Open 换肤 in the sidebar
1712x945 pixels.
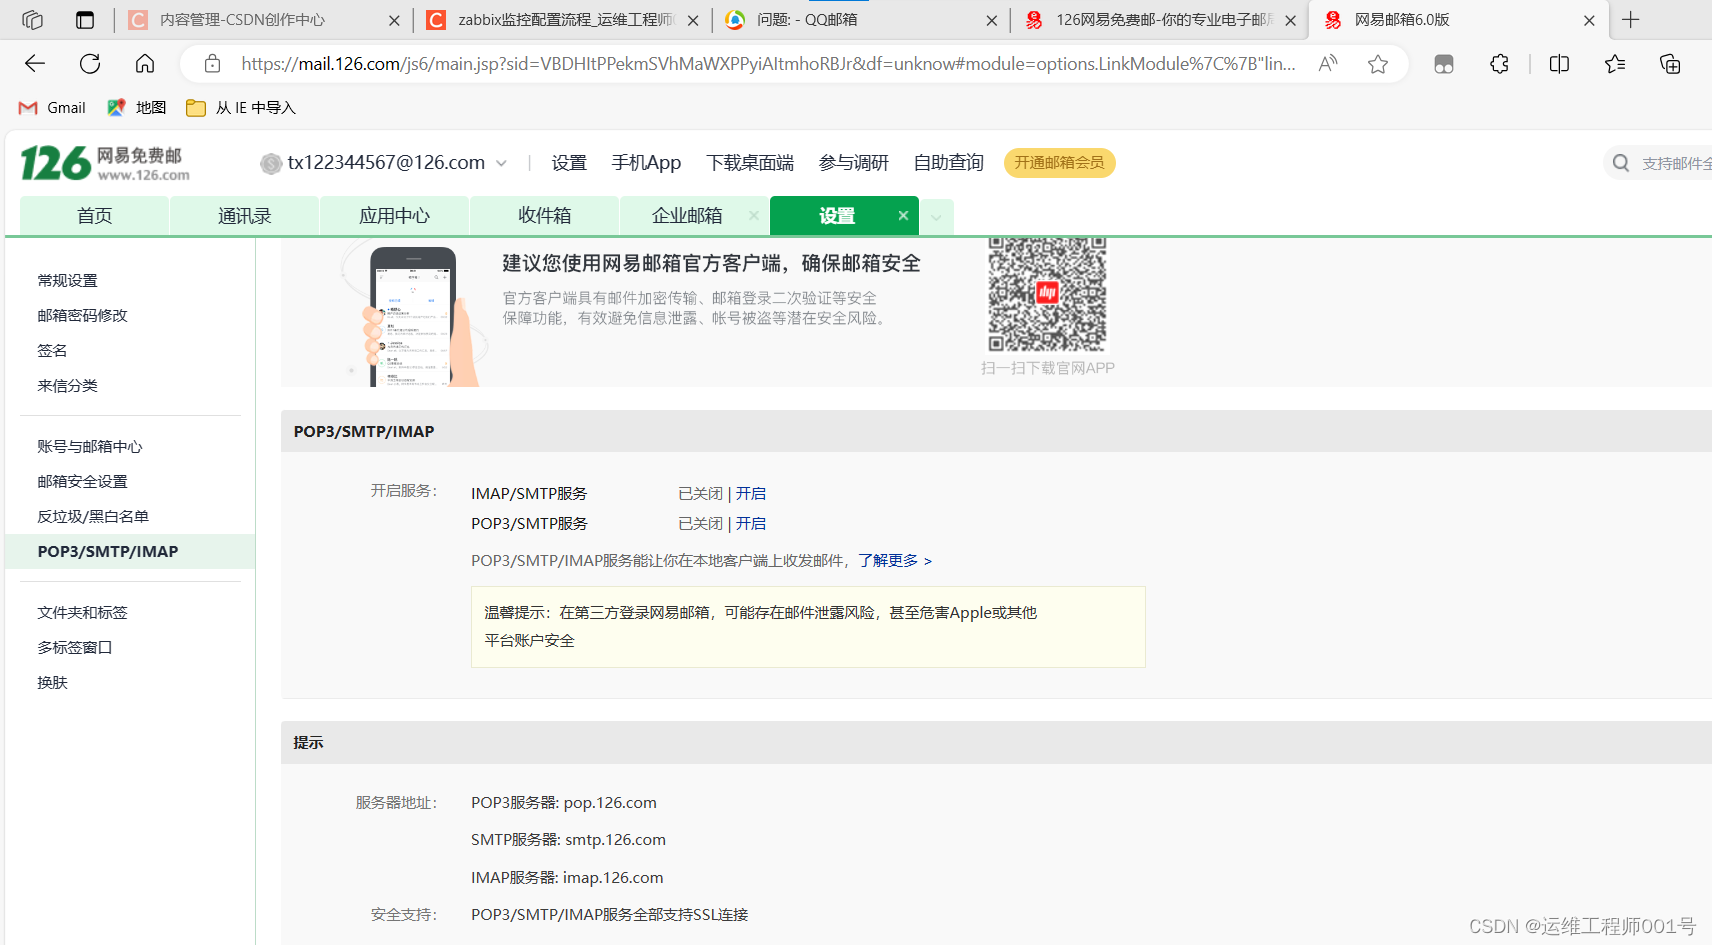(x=52, y=683)
